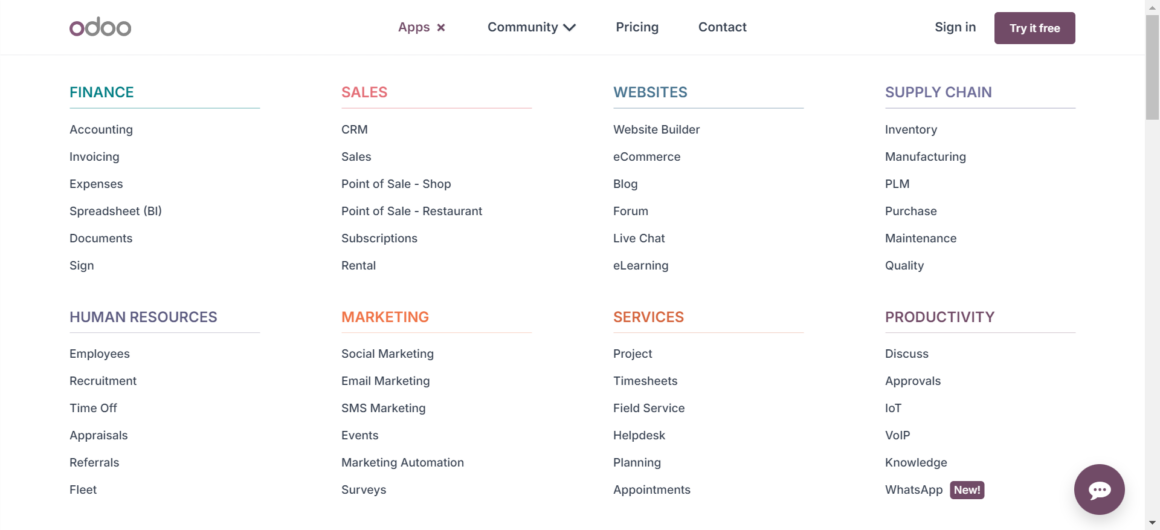Go to the Contact page

point(722,27)
